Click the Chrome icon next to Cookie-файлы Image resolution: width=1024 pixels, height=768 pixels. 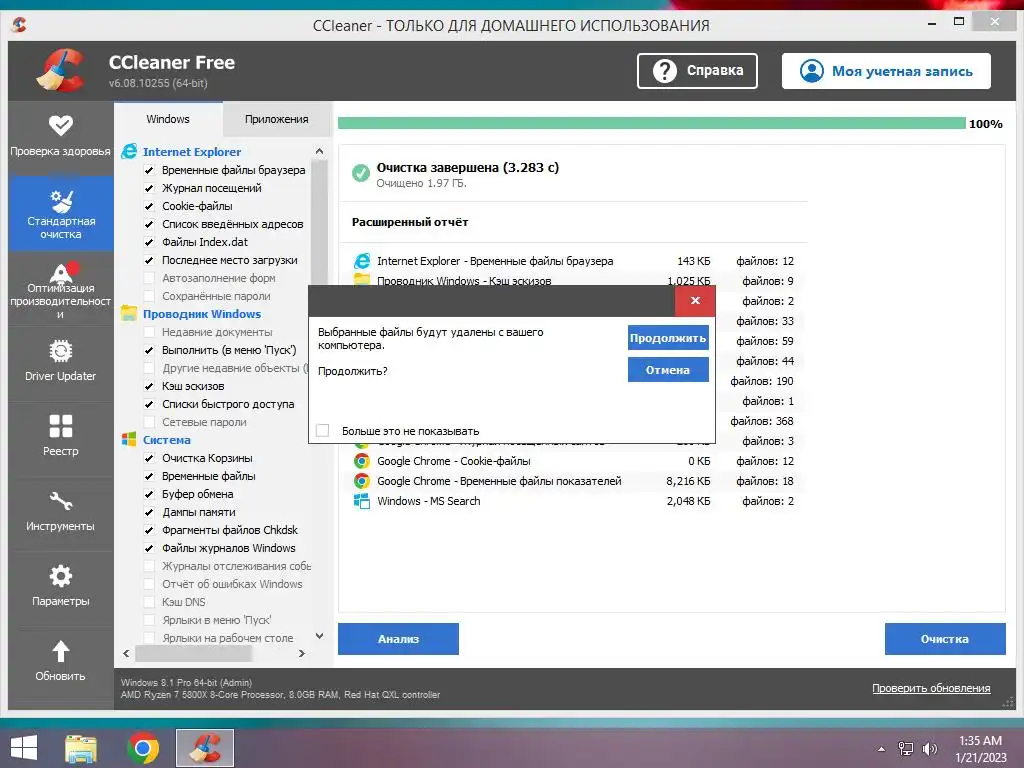[x=362, y=461]
